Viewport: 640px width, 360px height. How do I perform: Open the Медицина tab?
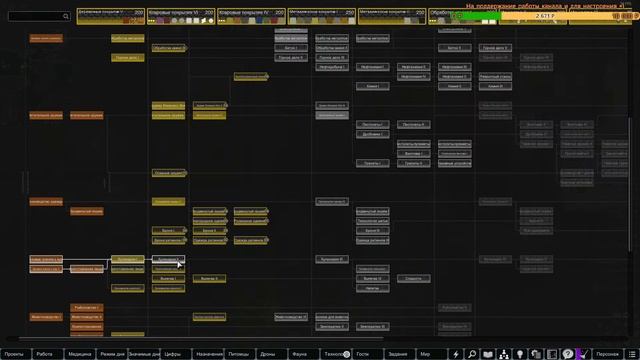(80, 354)
